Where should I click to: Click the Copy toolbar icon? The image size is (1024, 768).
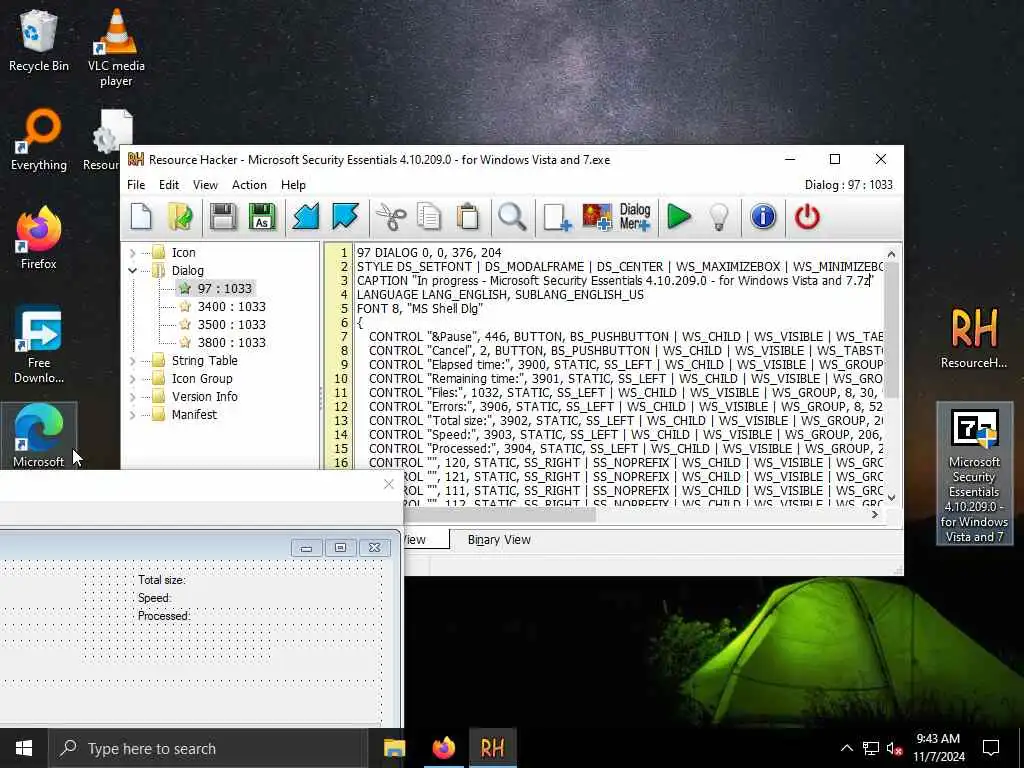coord(429,217)
